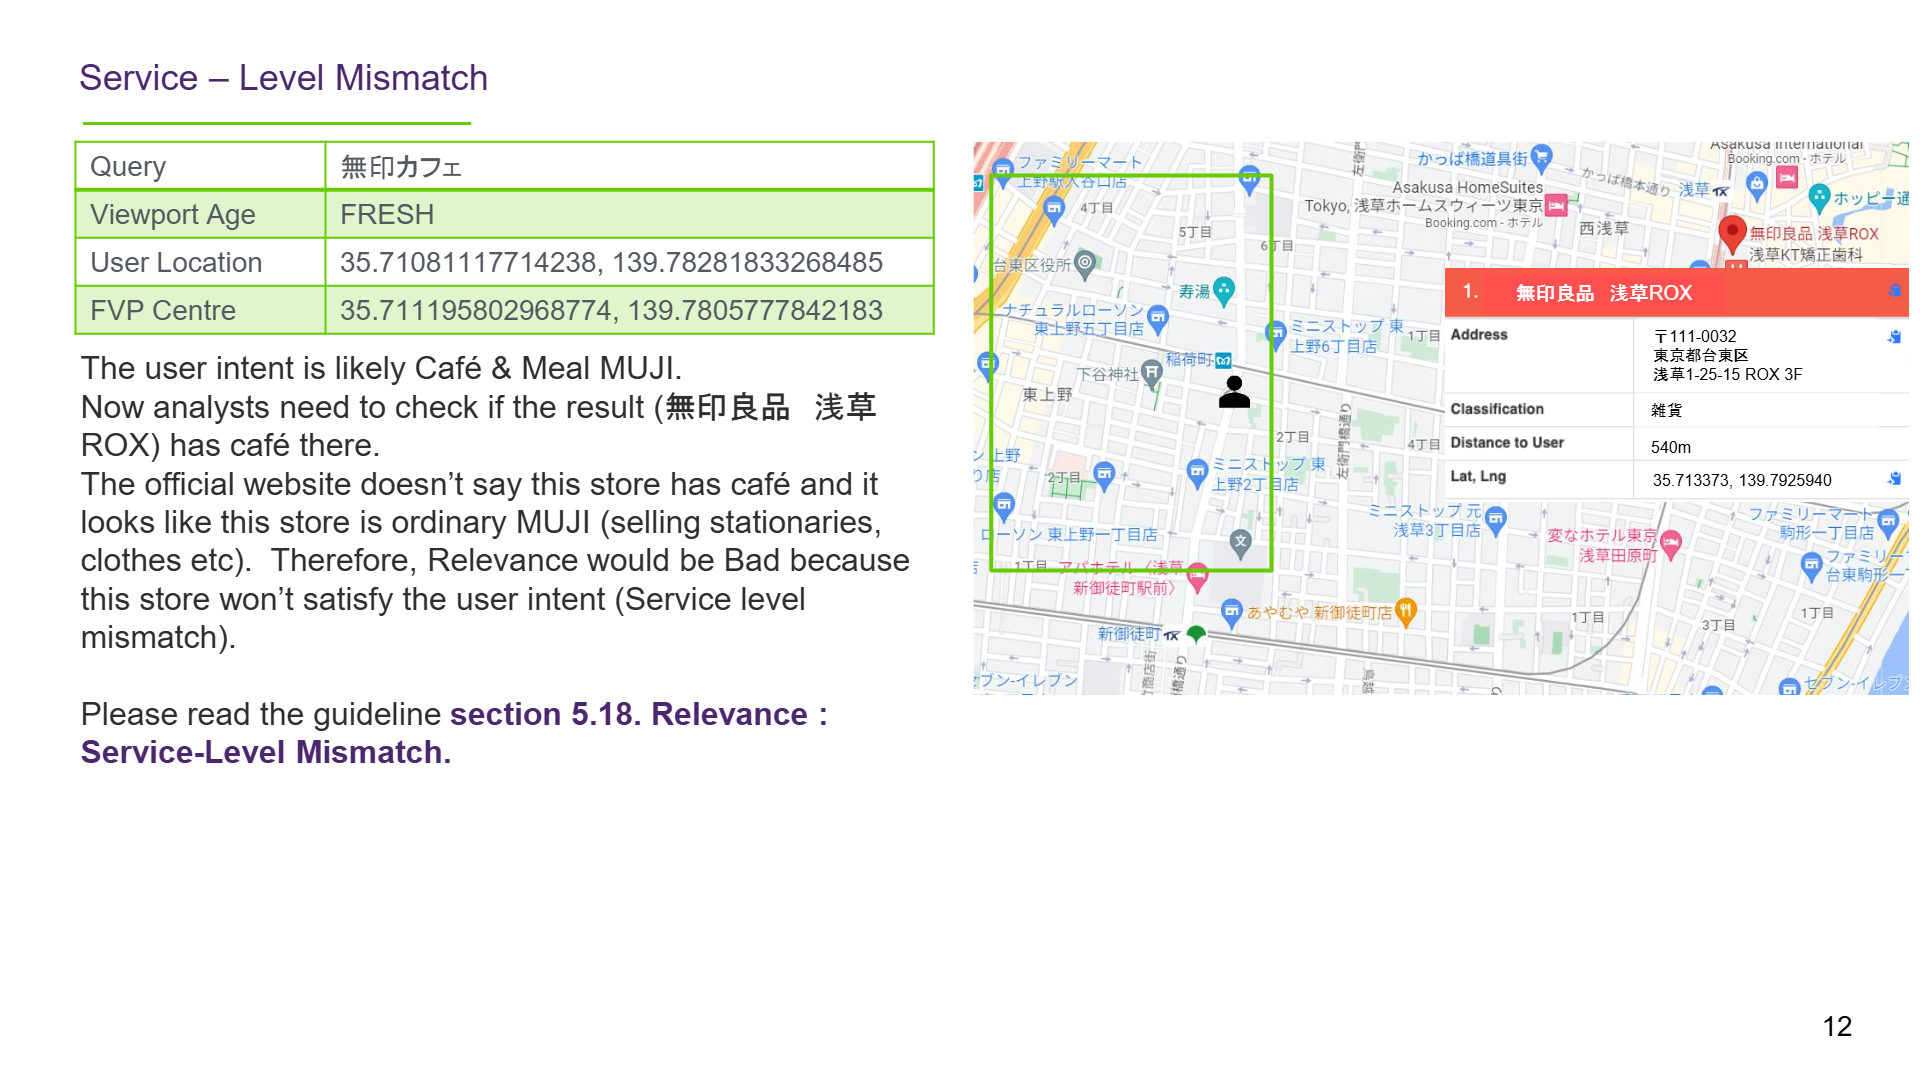Click the section 5.18 Relevance guideline reference
Screen dimensions: 1920x1080
pyautogui.click(x=454, y=733)
